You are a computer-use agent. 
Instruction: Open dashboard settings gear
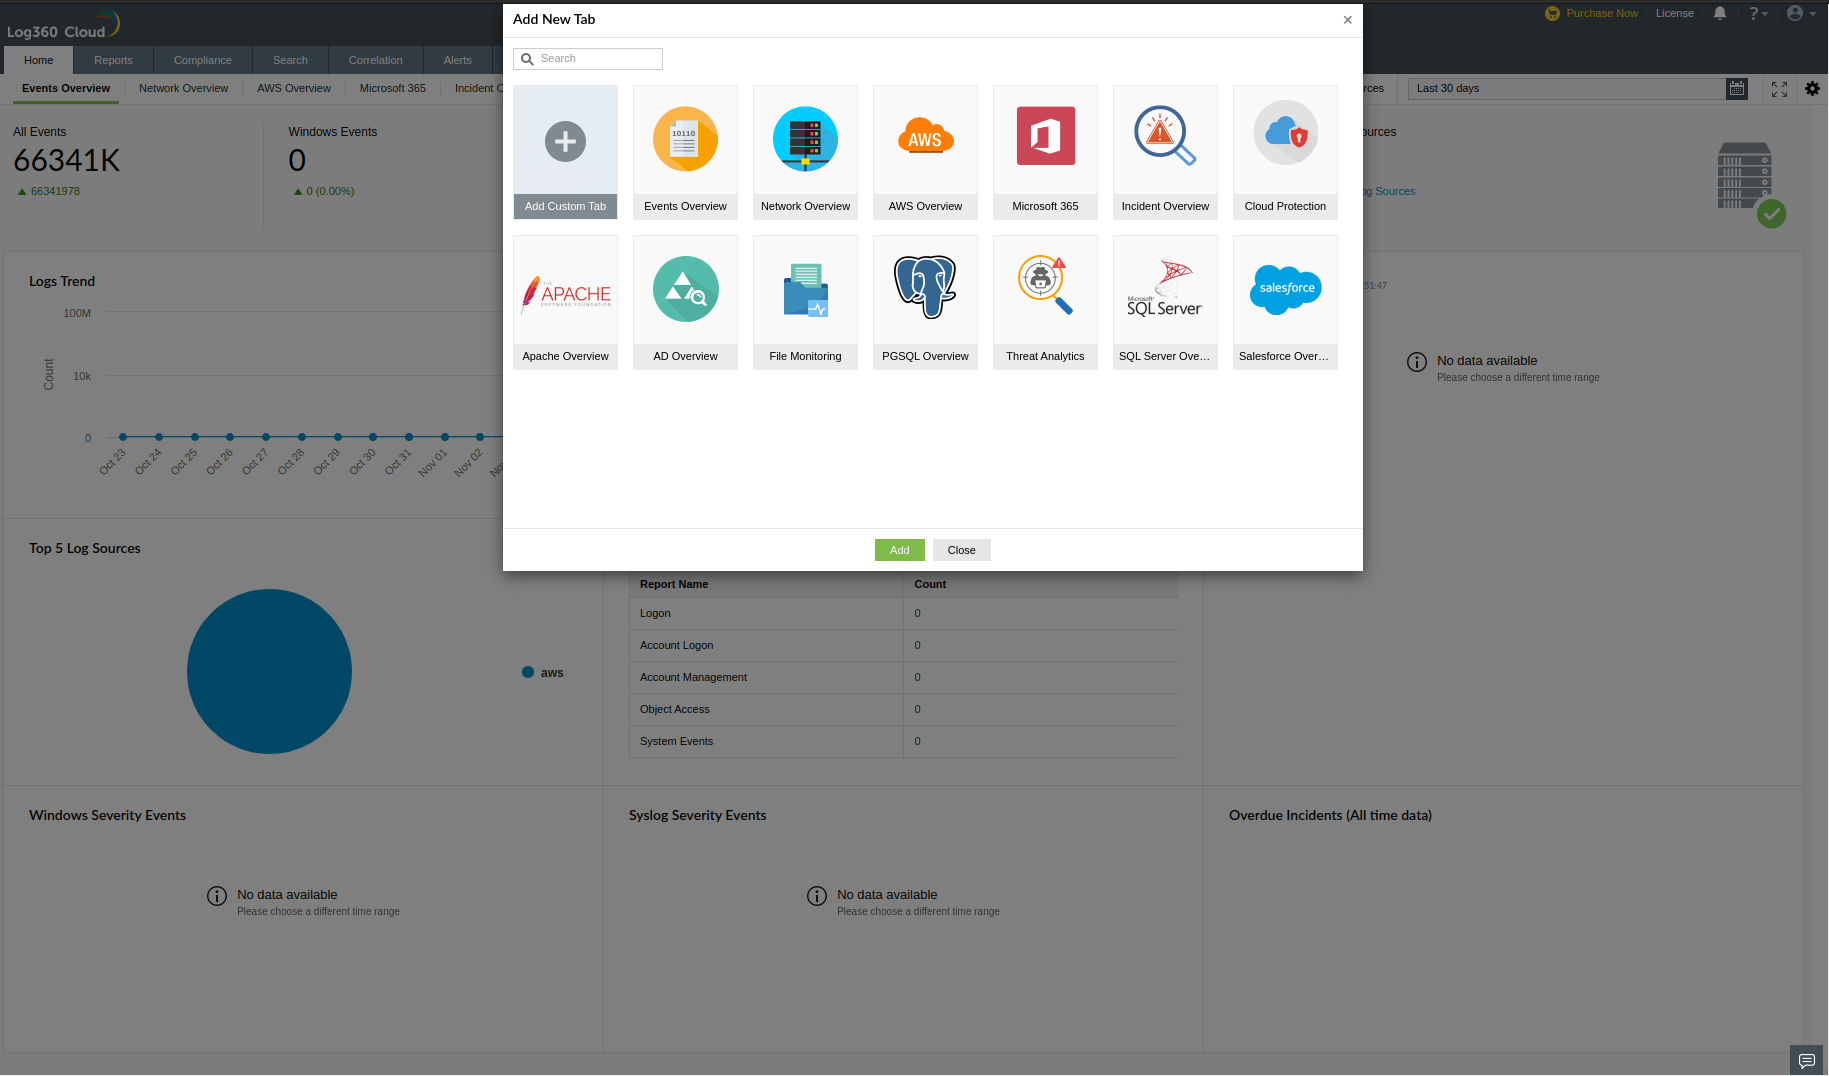point(1812,89)
